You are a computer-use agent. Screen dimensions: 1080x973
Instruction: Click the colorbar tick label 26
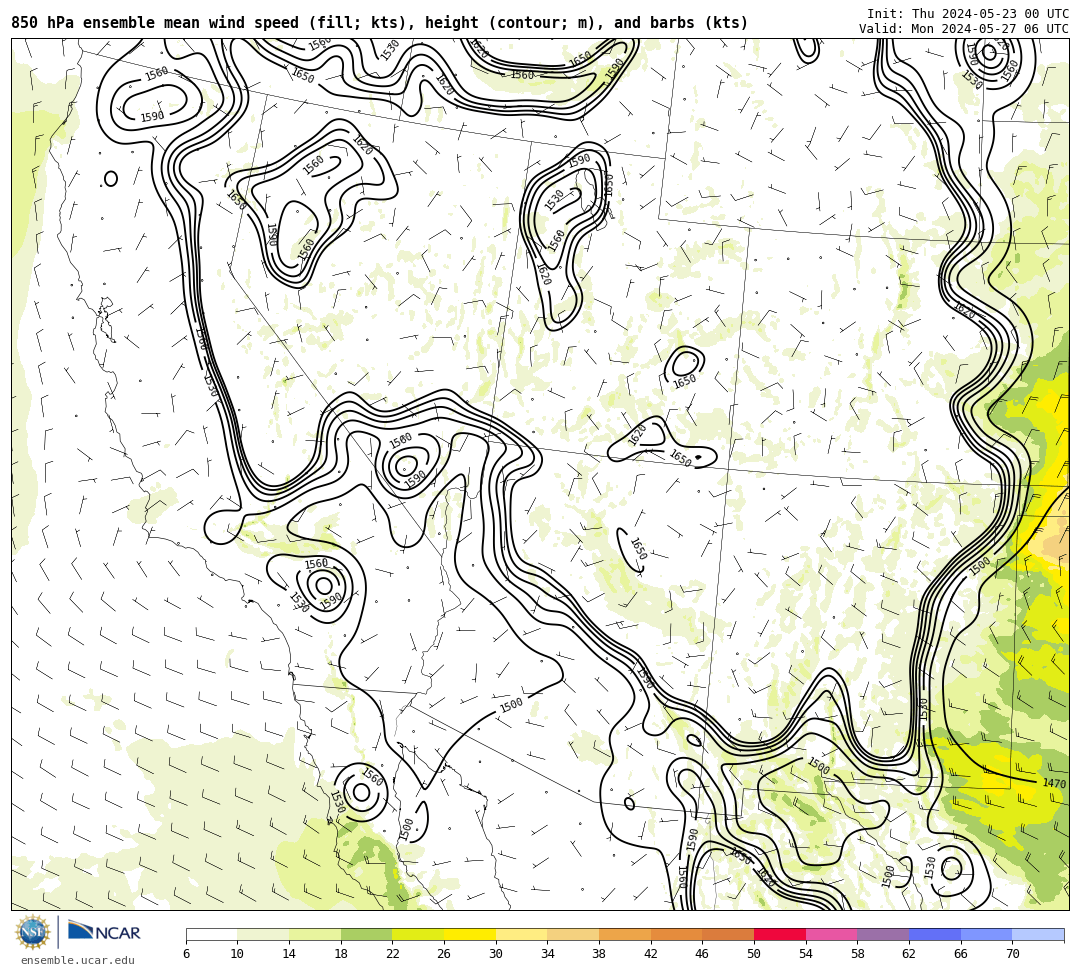coord(444,954)
